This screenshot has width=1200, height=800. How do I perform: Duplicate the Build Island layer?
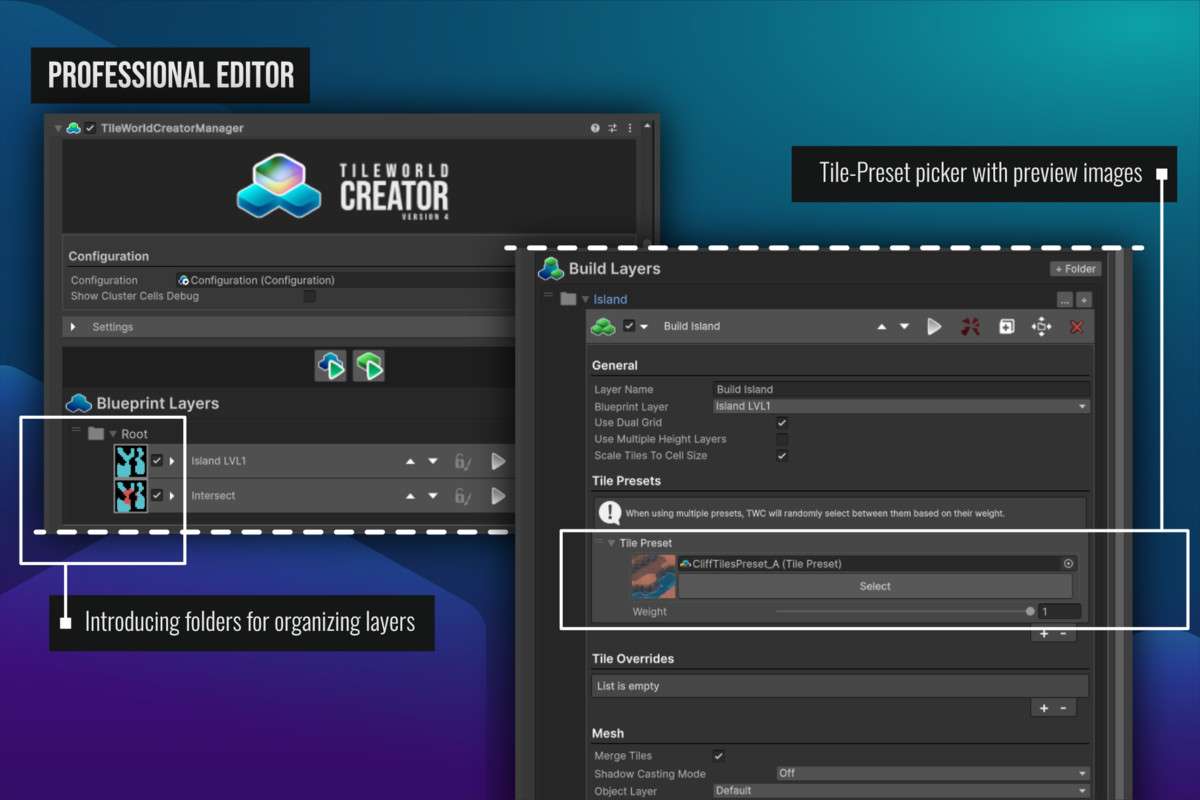click(1007, 327)
